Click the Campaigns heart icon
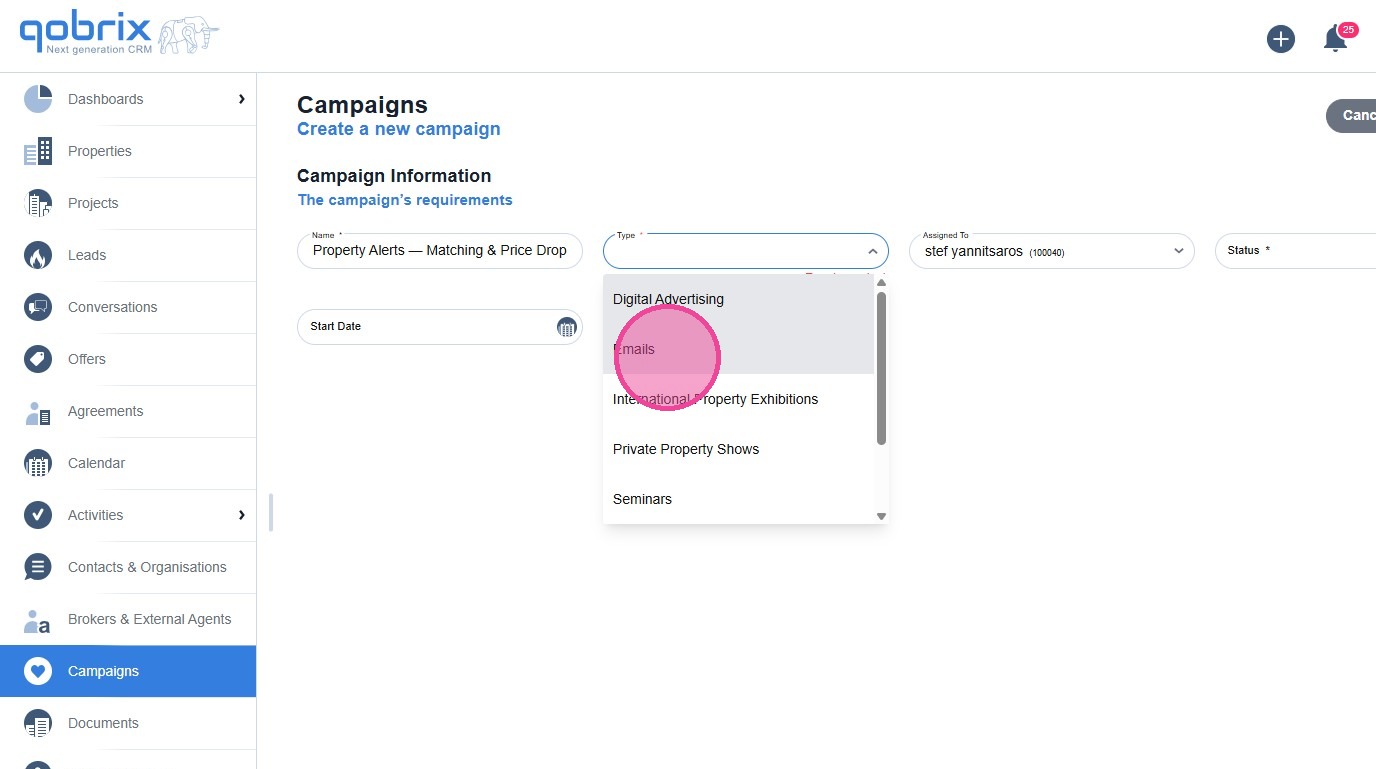This screenshot has height=769, width=1376. pyautogui.click(x=38, y=671)
